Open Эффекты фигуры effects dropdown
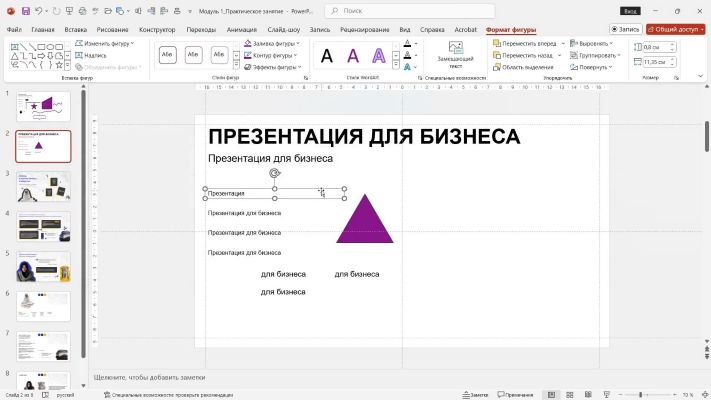Viewport: 711px width, 400px height. point(273,67)
